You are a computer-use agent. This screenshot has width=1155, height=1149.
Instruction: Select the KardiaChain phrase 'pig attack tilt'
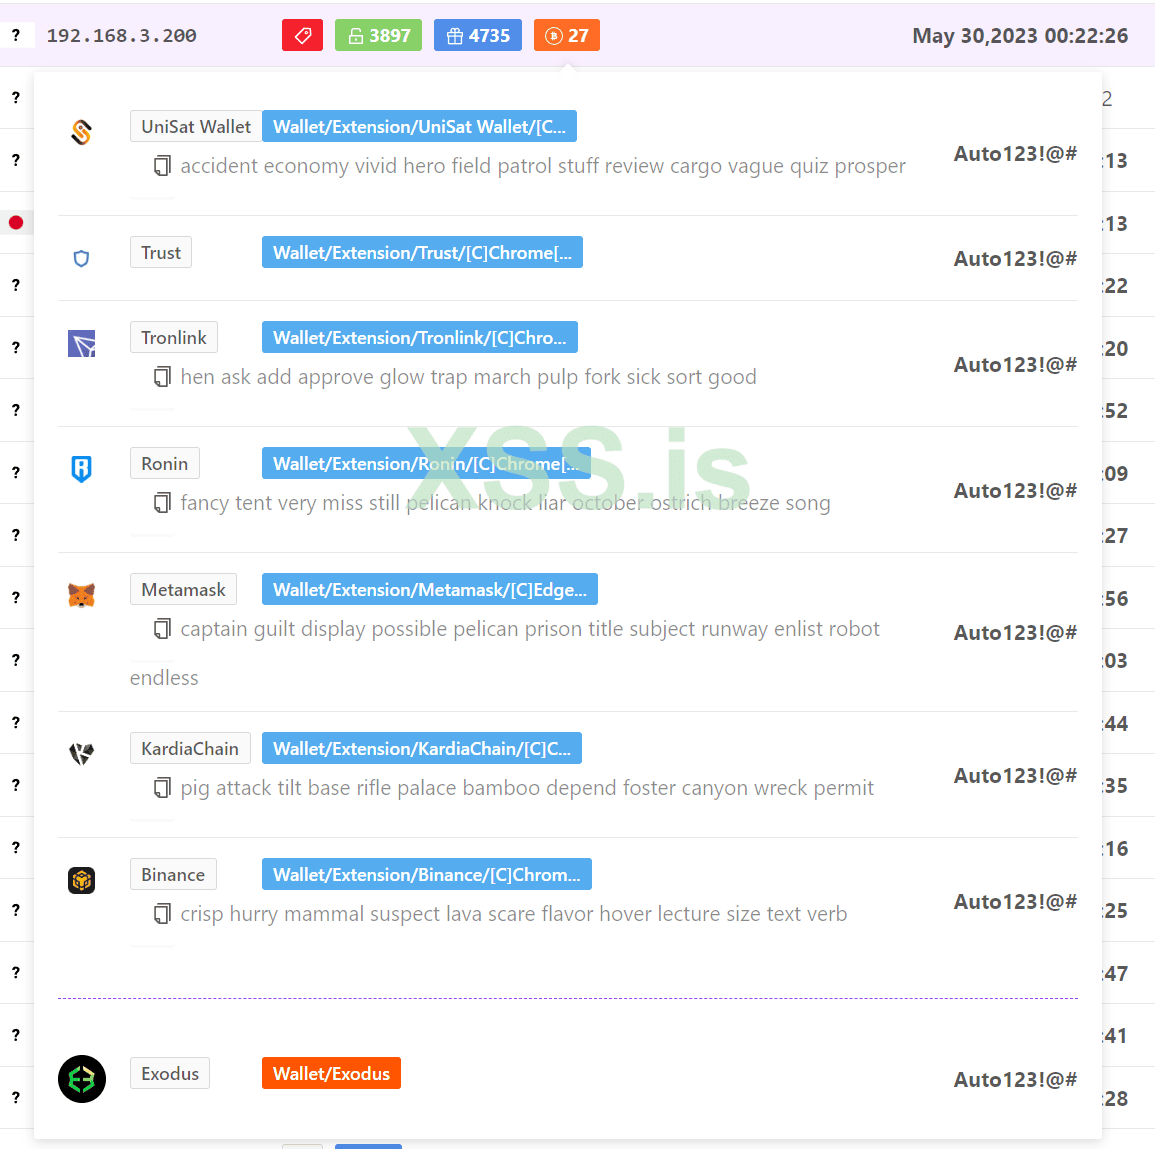click(527, 788)
